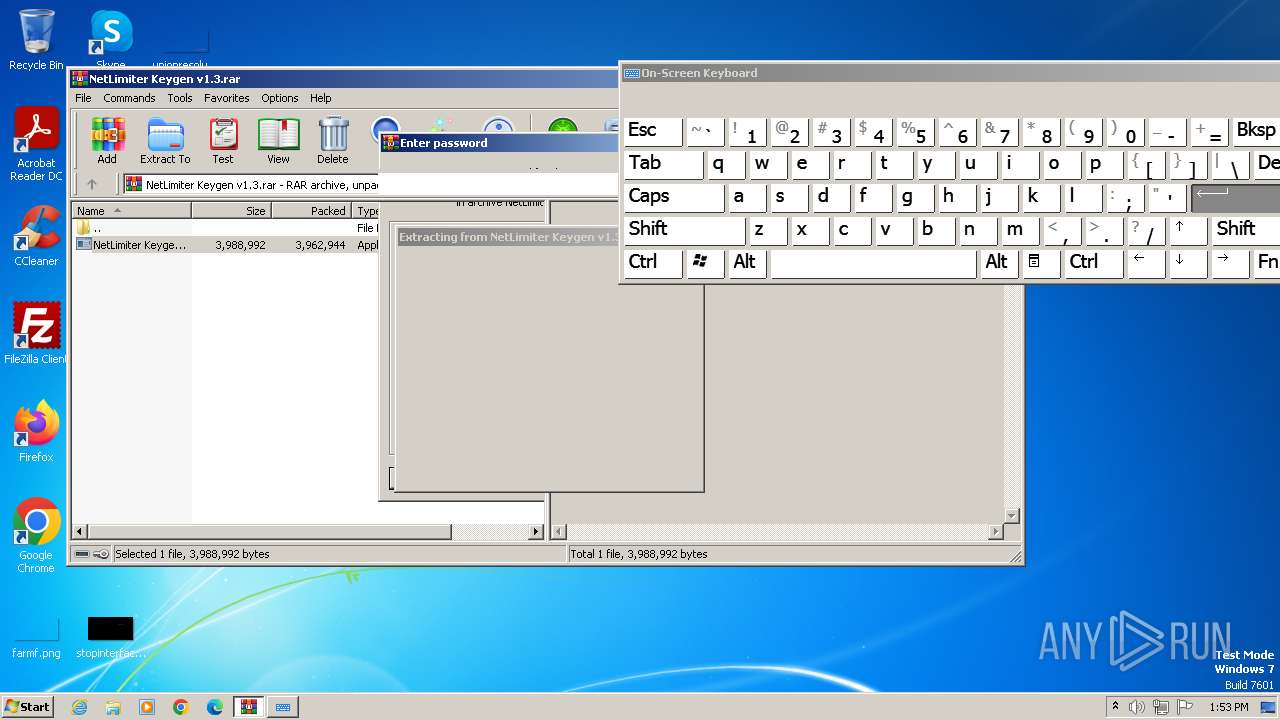The height and width of the screenshot is (720, 1280).
Task: Toggle the right Shift key on keyboard
Action: tap(1246, 230)
